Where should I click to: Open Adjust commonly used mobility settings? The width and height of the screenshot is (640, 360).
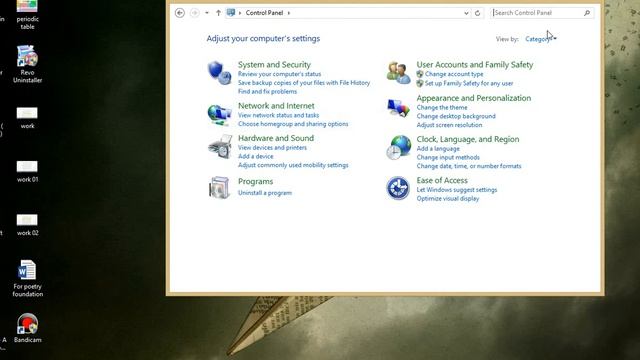click(x=293, y=165)
